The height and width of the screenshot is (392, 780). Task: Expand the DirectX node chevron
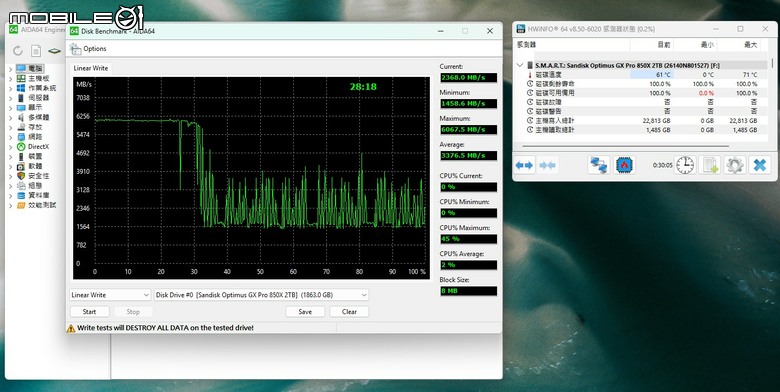point(10,147)
